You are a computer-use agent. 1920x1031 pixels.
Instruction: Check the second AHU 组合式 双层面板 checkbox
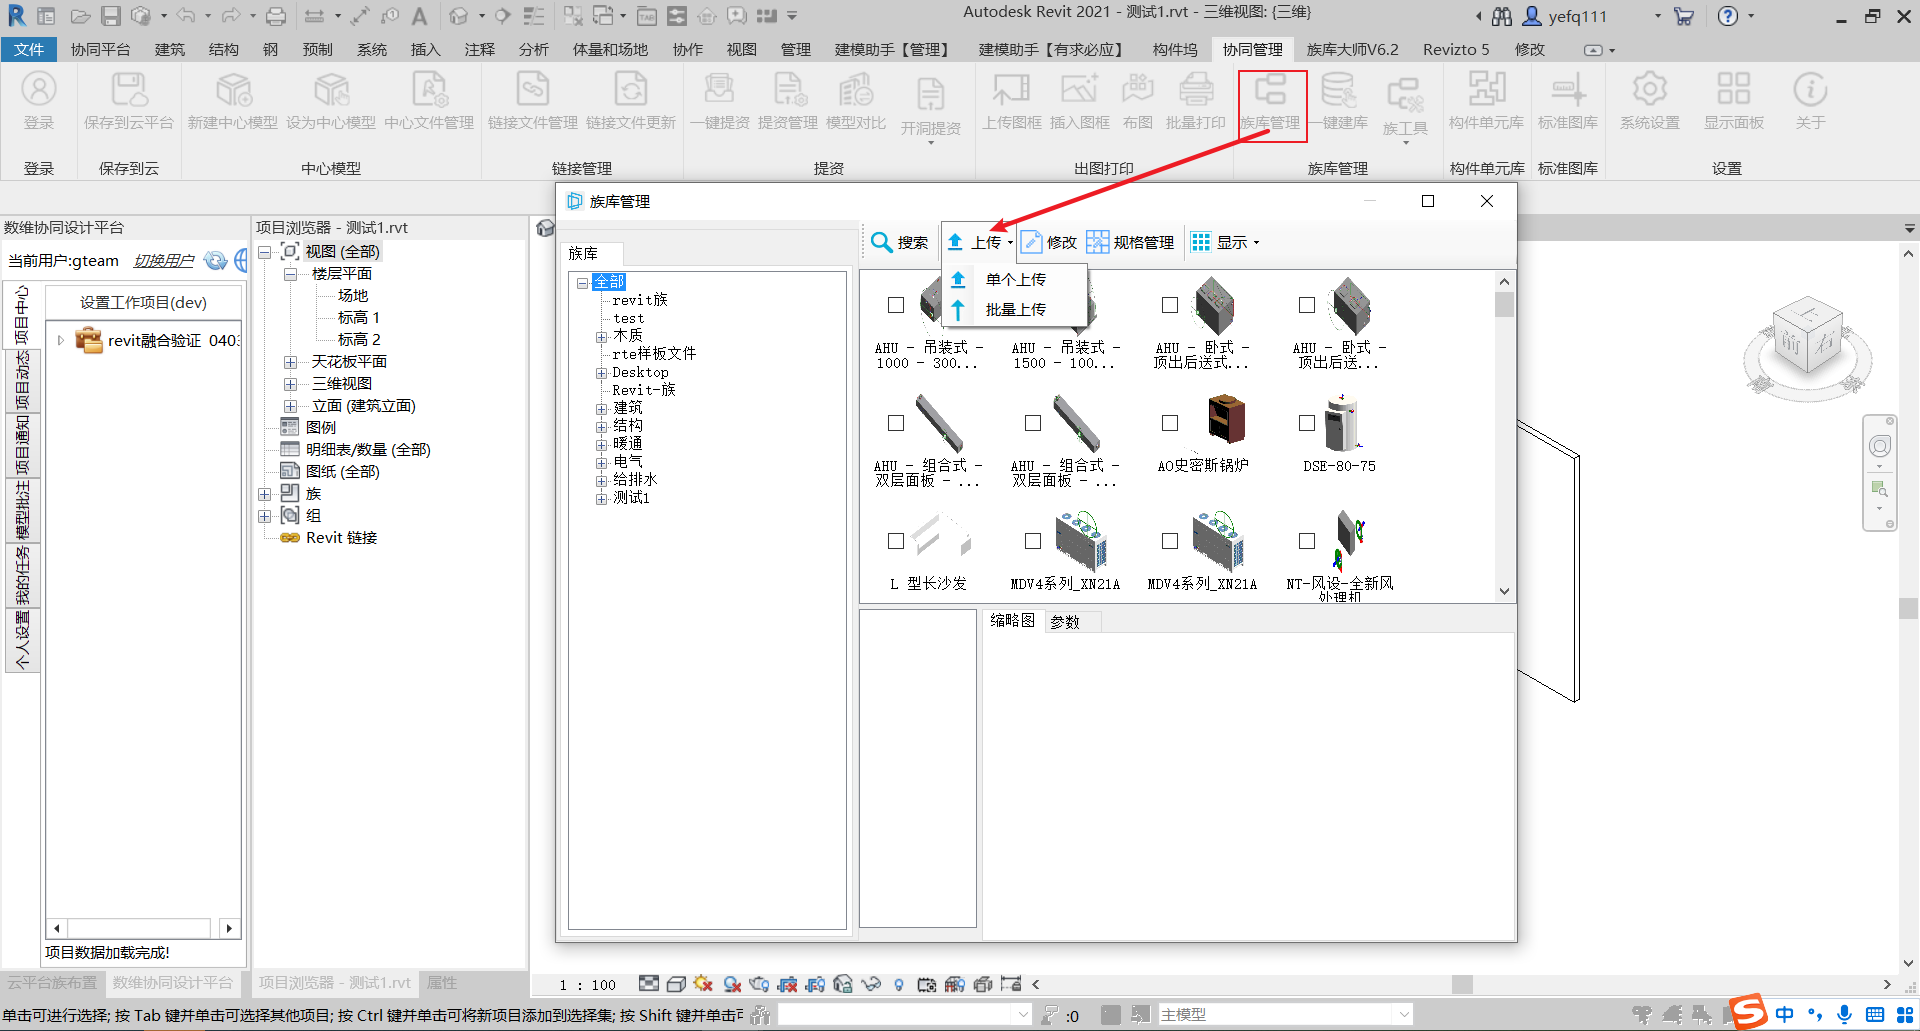1033,423
